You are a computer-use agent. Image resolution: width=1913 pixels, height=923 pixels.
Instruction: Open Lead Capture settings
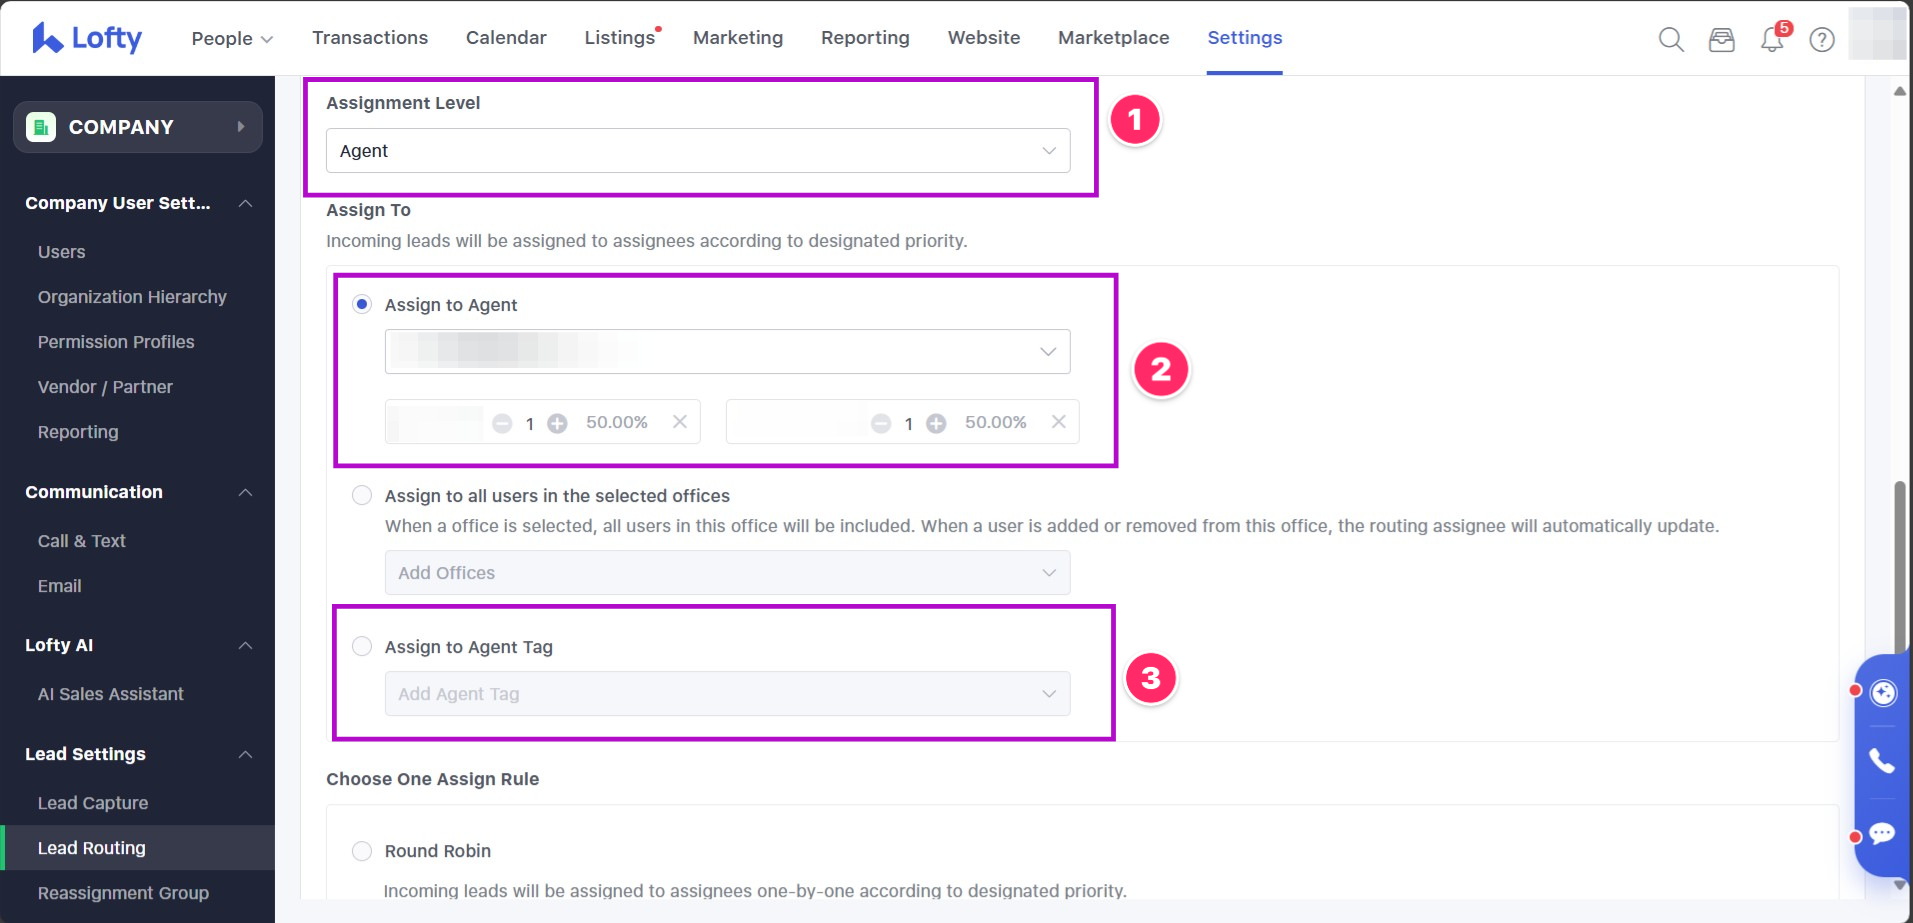point(93,803)
